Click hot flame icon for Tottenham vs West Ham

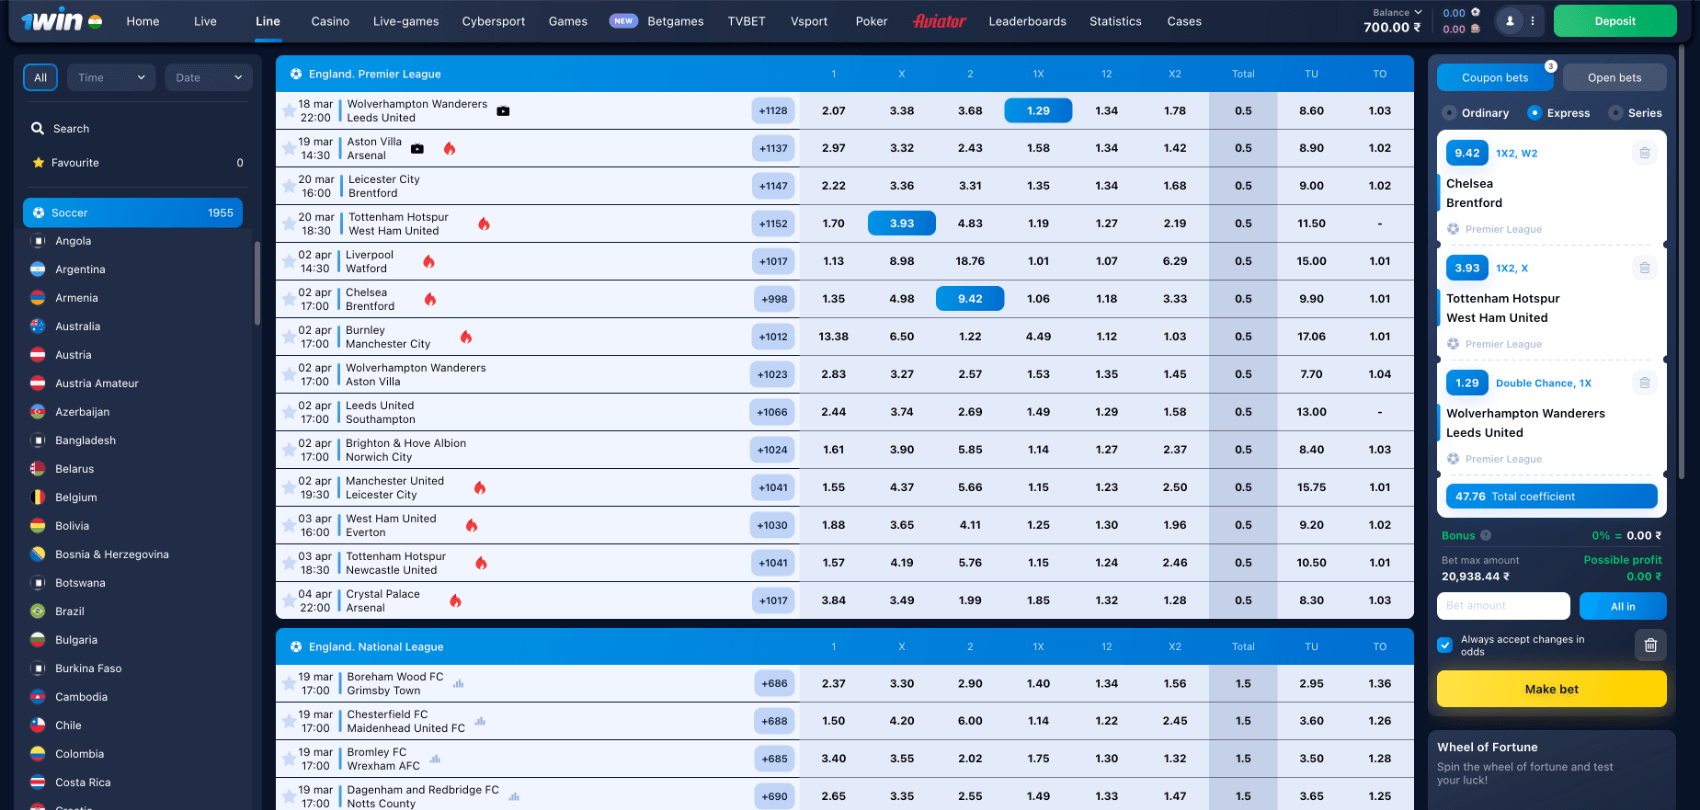coord(484,224)
